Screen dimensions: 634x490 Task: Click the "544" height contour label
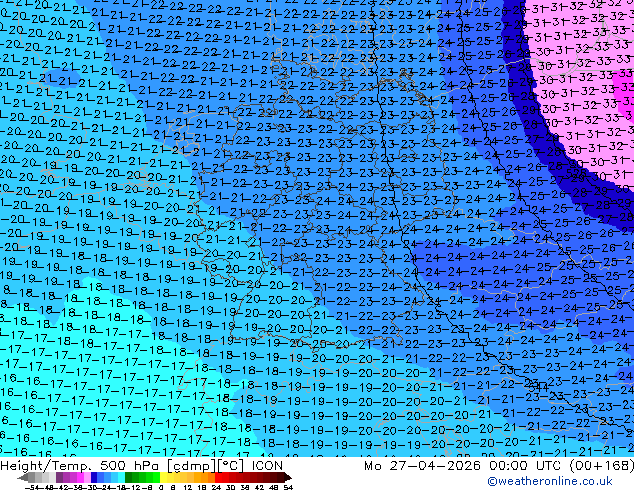pos(539,388)
